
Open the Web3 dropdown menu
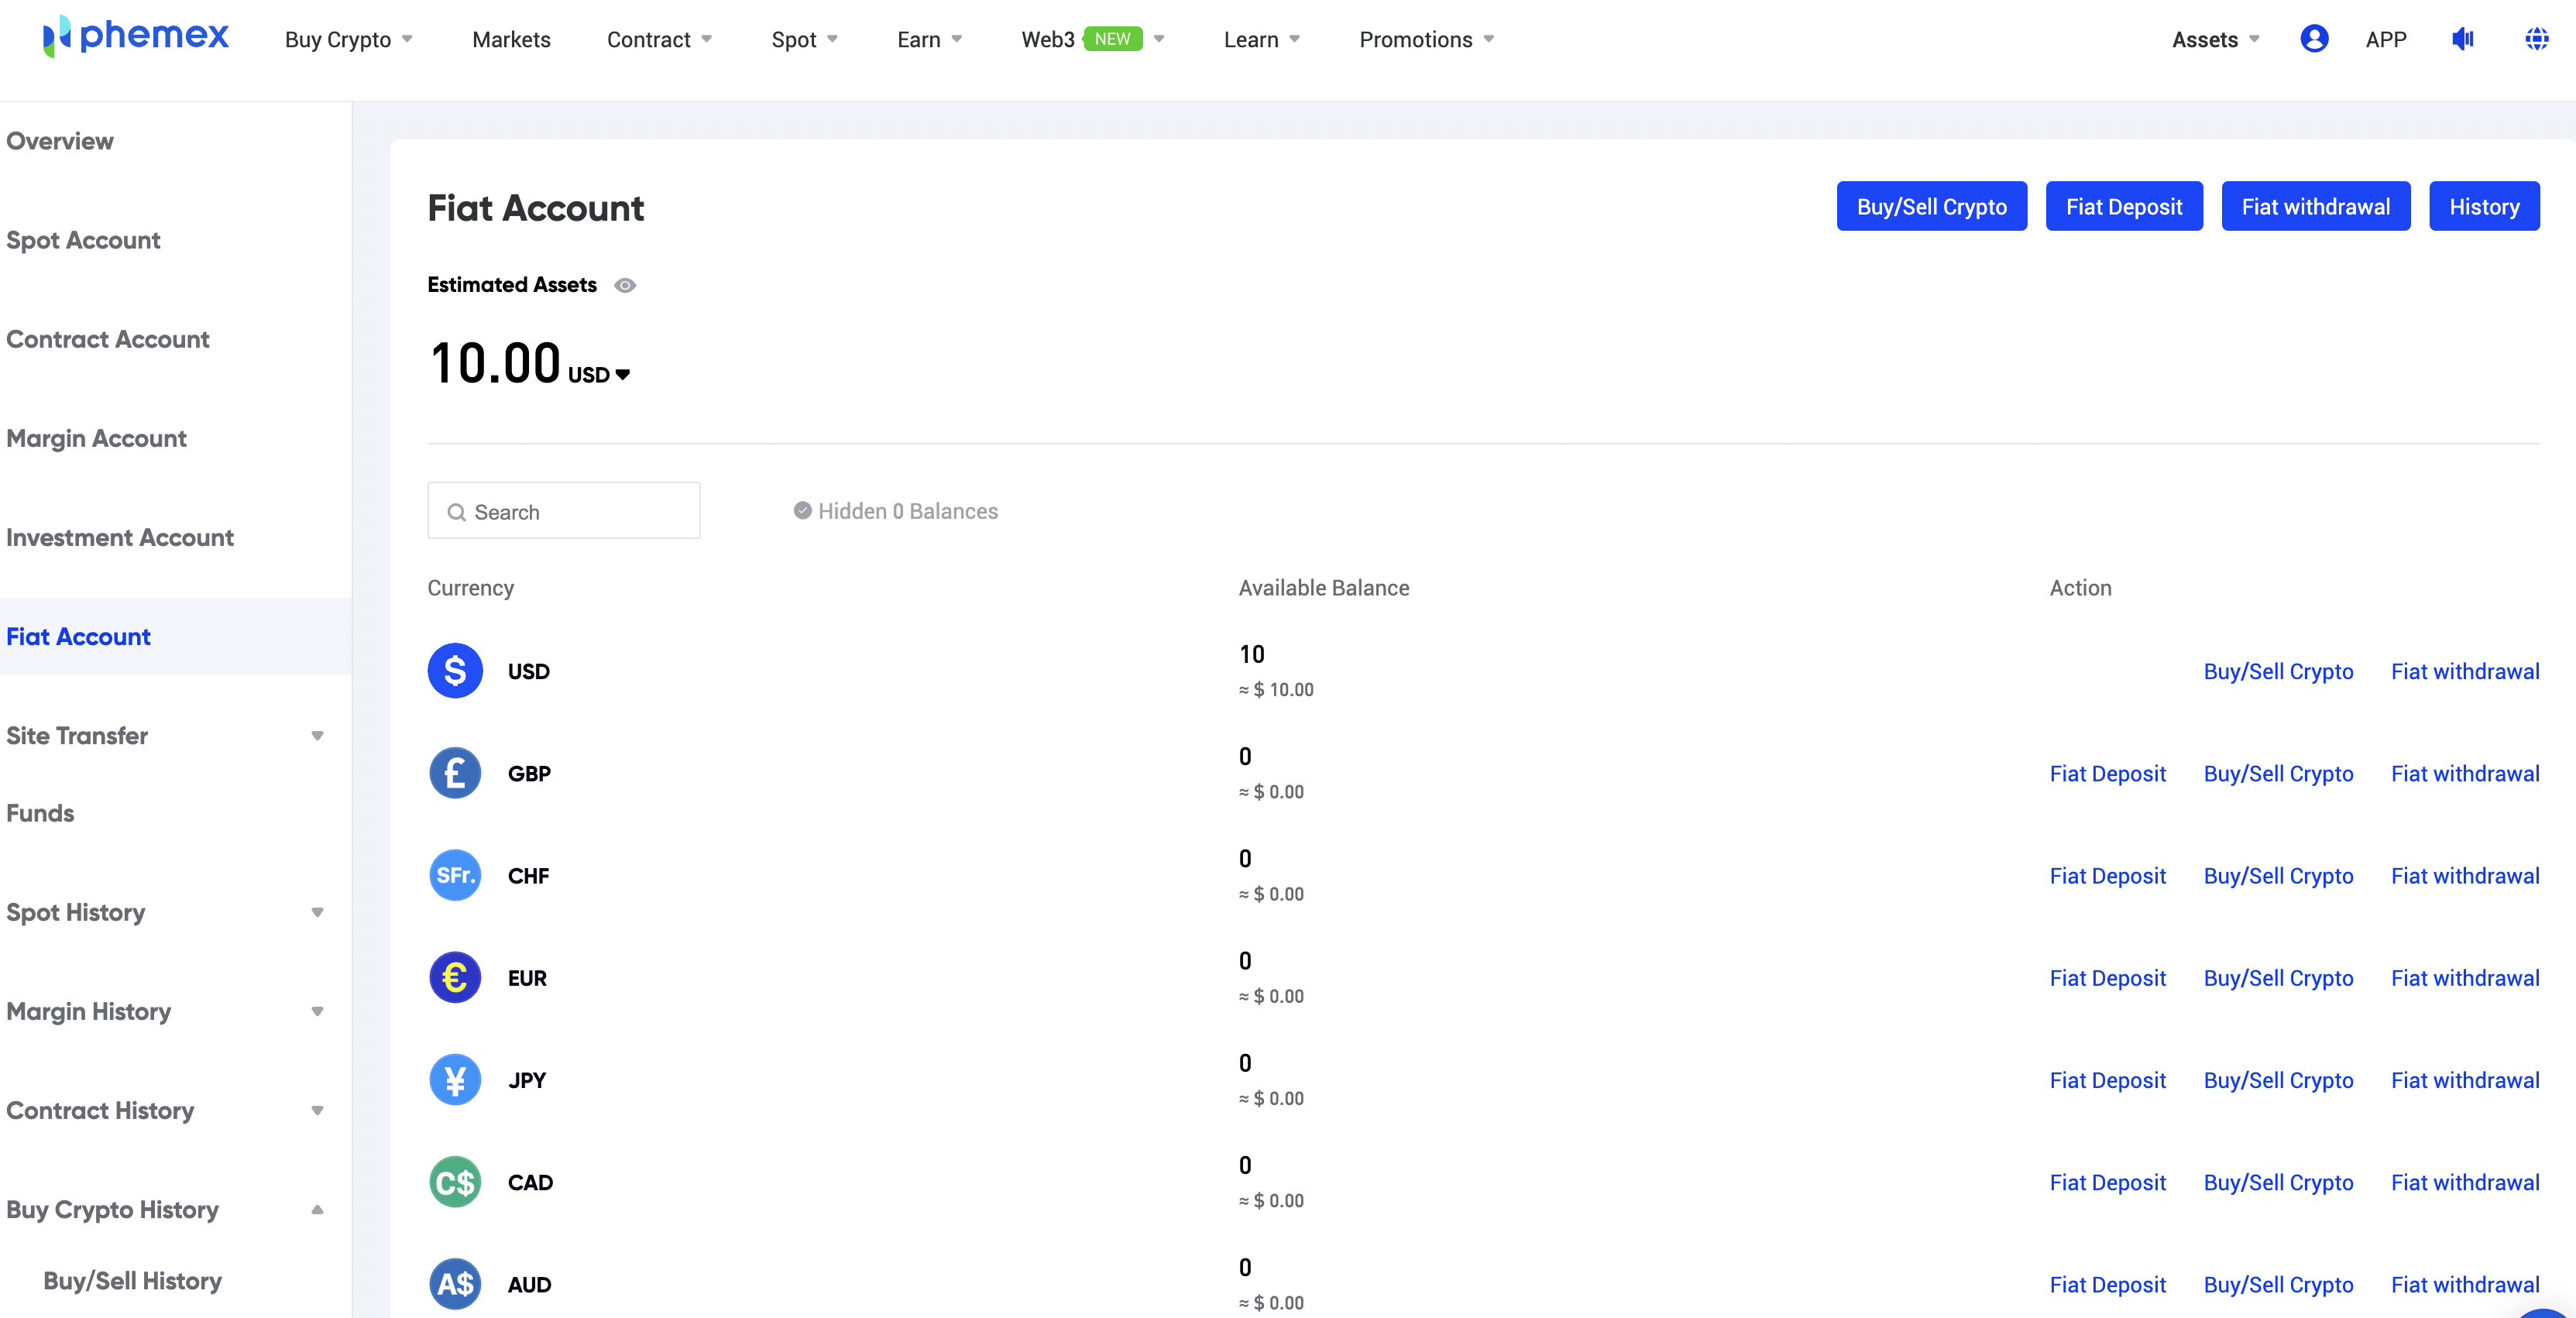click(x=1093, y=39)
